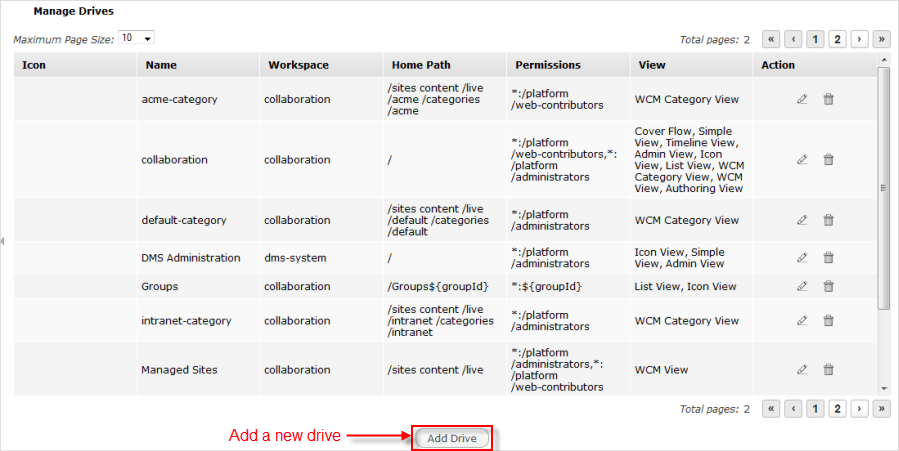Edit the default-category drive
899x451 pixels.
802,220
